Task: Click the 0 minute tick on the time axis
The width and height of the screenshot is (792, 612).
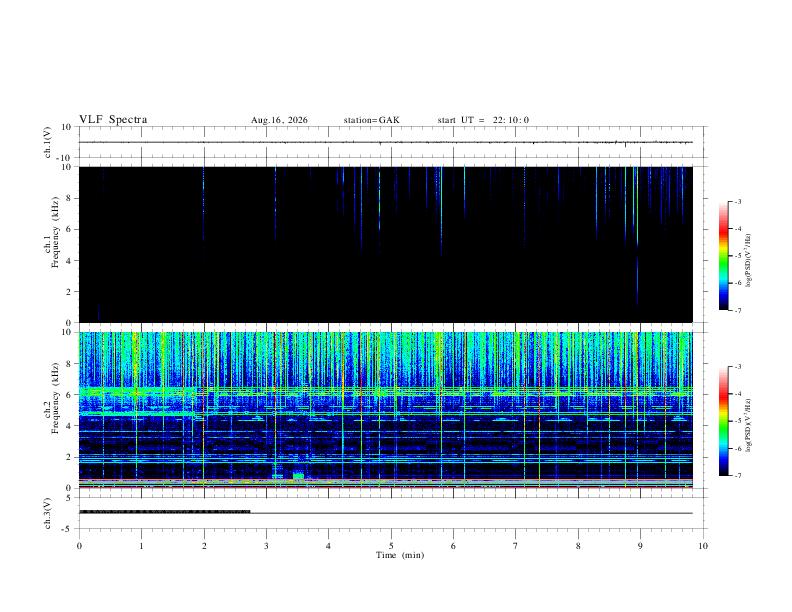Action: click(79, 546)
